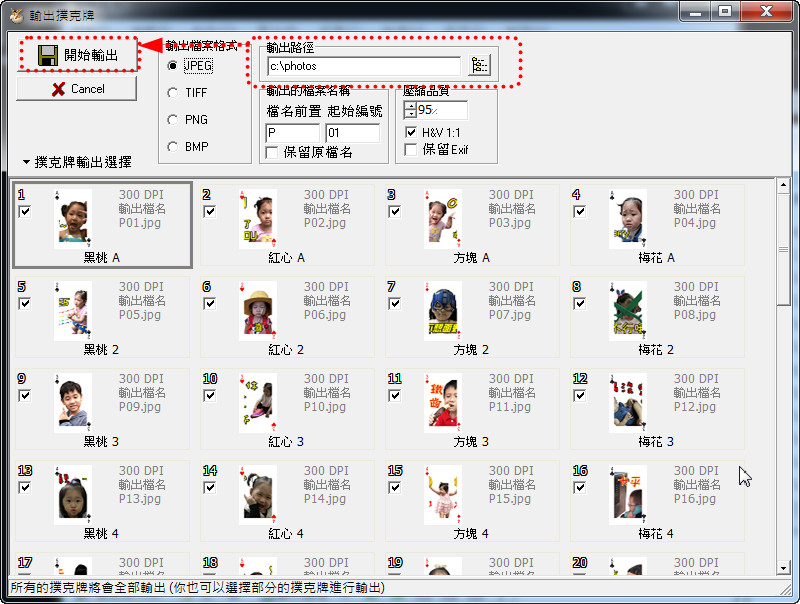The height and width of the screenshot is (604, 800).
Task: Select the 黑桃 4 card thumbnail
Action: coord(73,495)
